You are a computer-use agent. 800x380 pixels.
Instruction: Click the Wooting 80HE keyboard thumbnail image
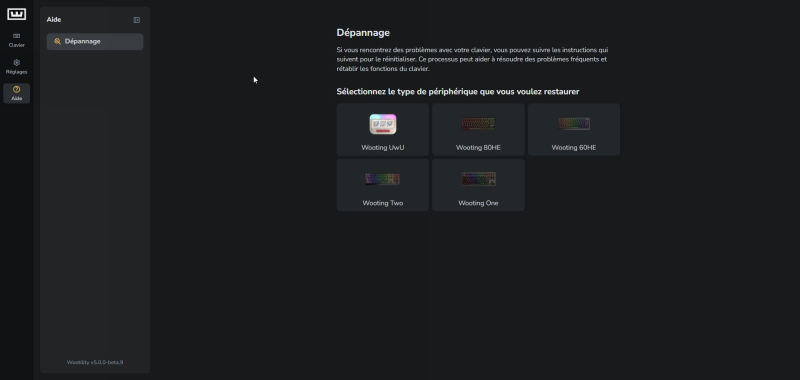[478, 123]
